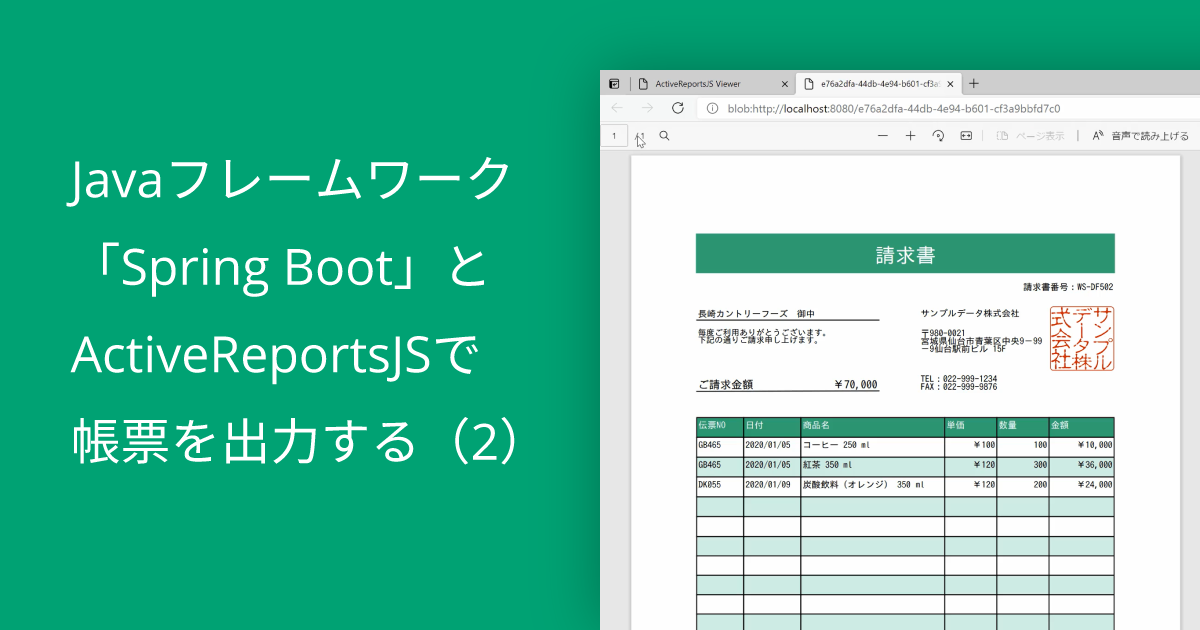Open a new browser tab

(x=973, y=84)
